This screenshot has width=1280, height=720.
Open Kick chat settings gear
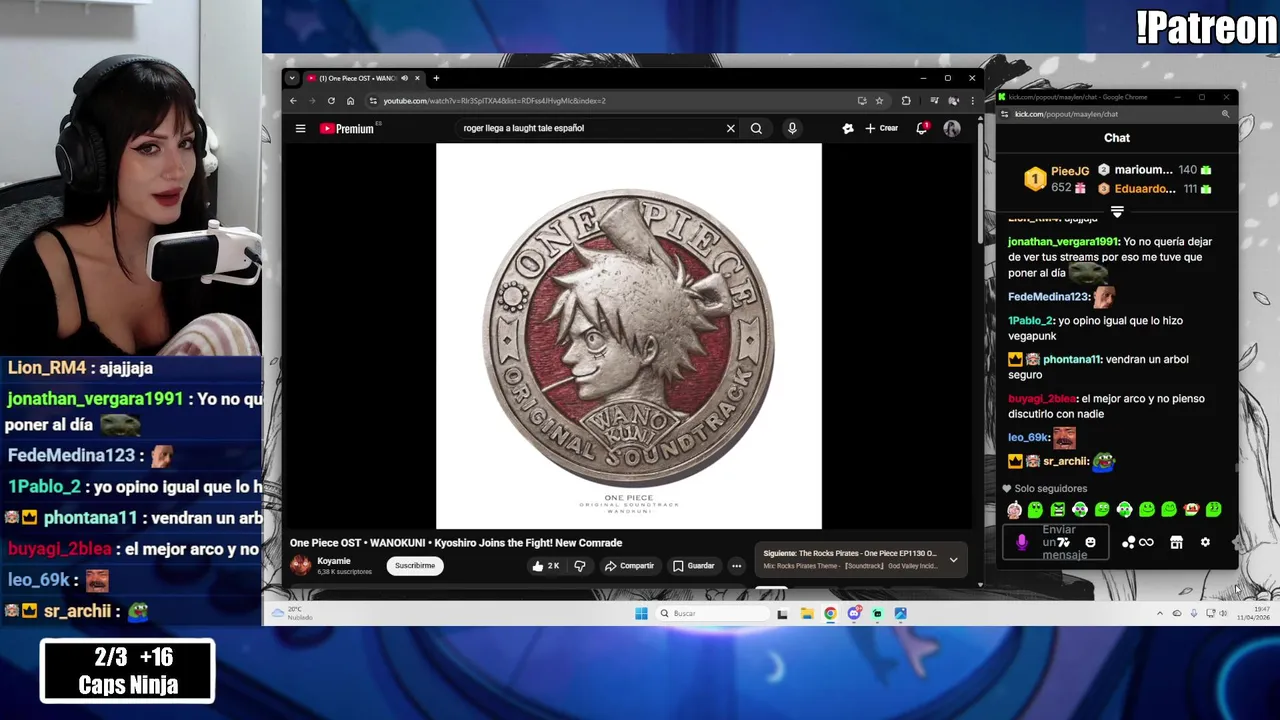pyautogui.click(x=1205, y=542)
